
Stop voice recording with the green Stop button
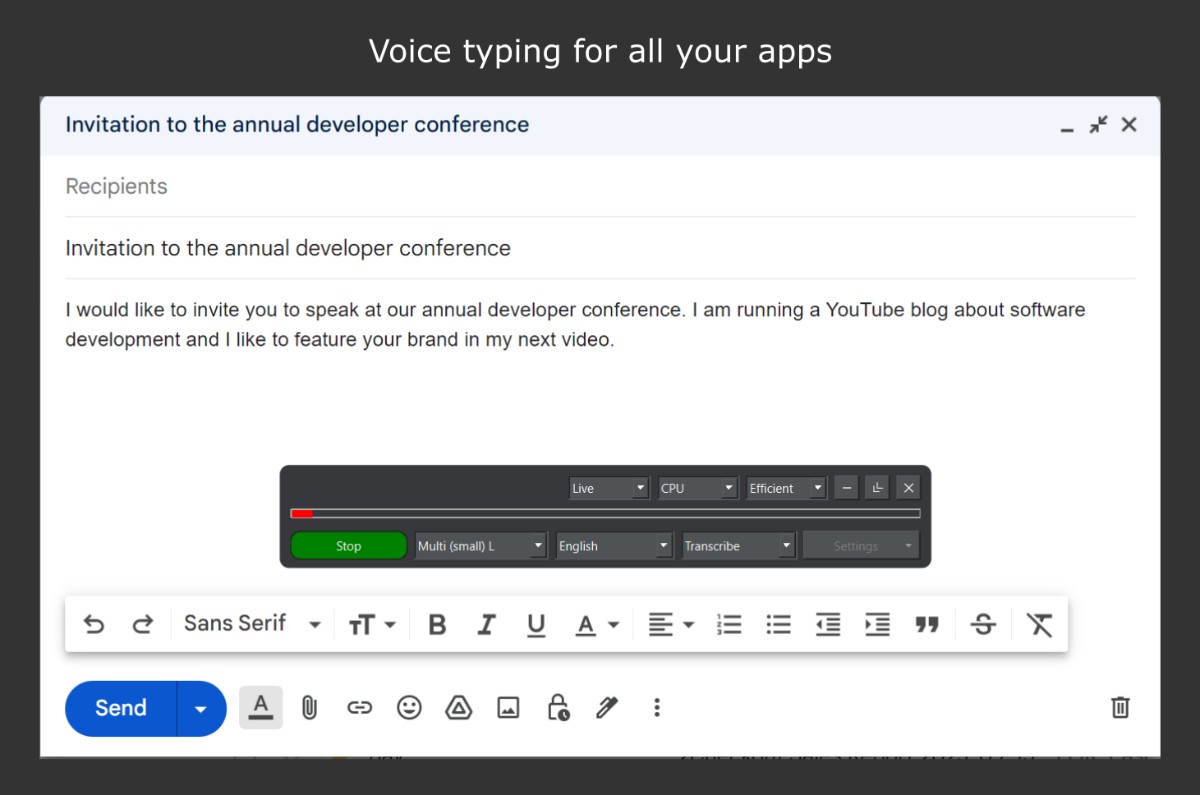click(349, 546)
